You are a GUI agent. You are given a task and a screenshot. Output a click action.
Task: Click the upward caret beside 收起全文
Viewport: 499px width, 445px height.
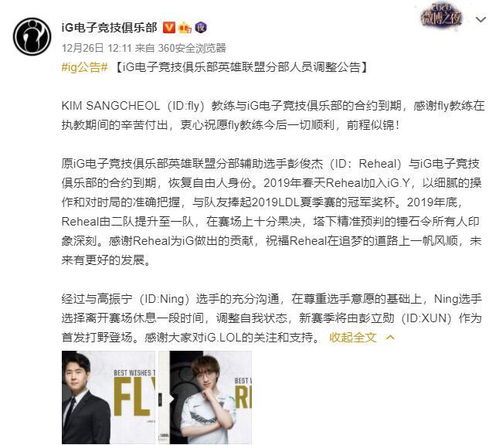[x=390, y=337]
